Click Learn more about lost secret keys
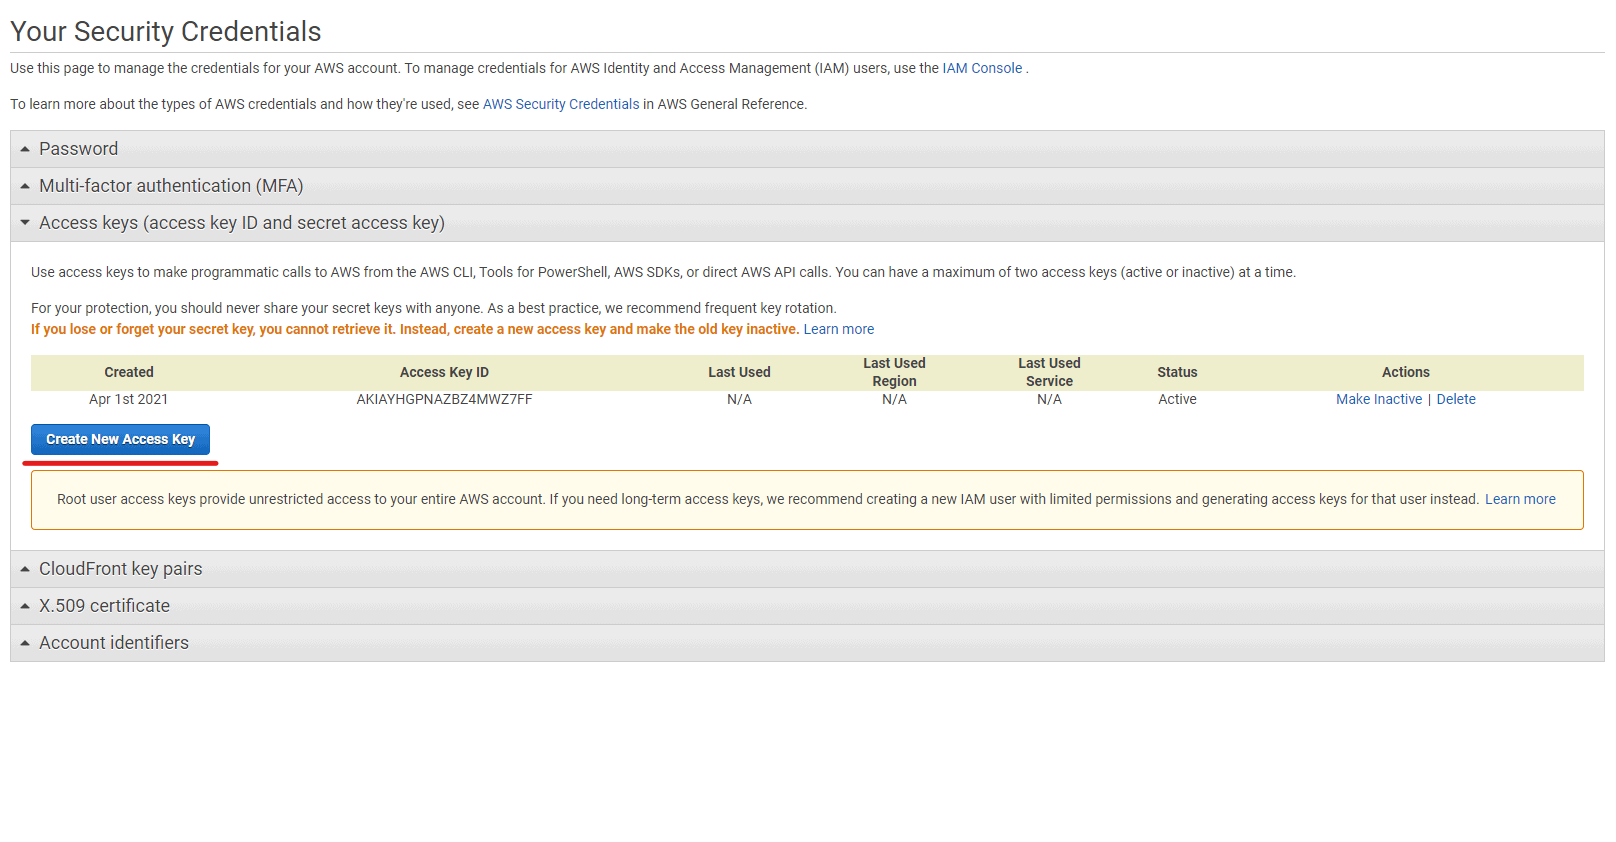Screen dimensions: 1616x842 [x=839, y=329]
